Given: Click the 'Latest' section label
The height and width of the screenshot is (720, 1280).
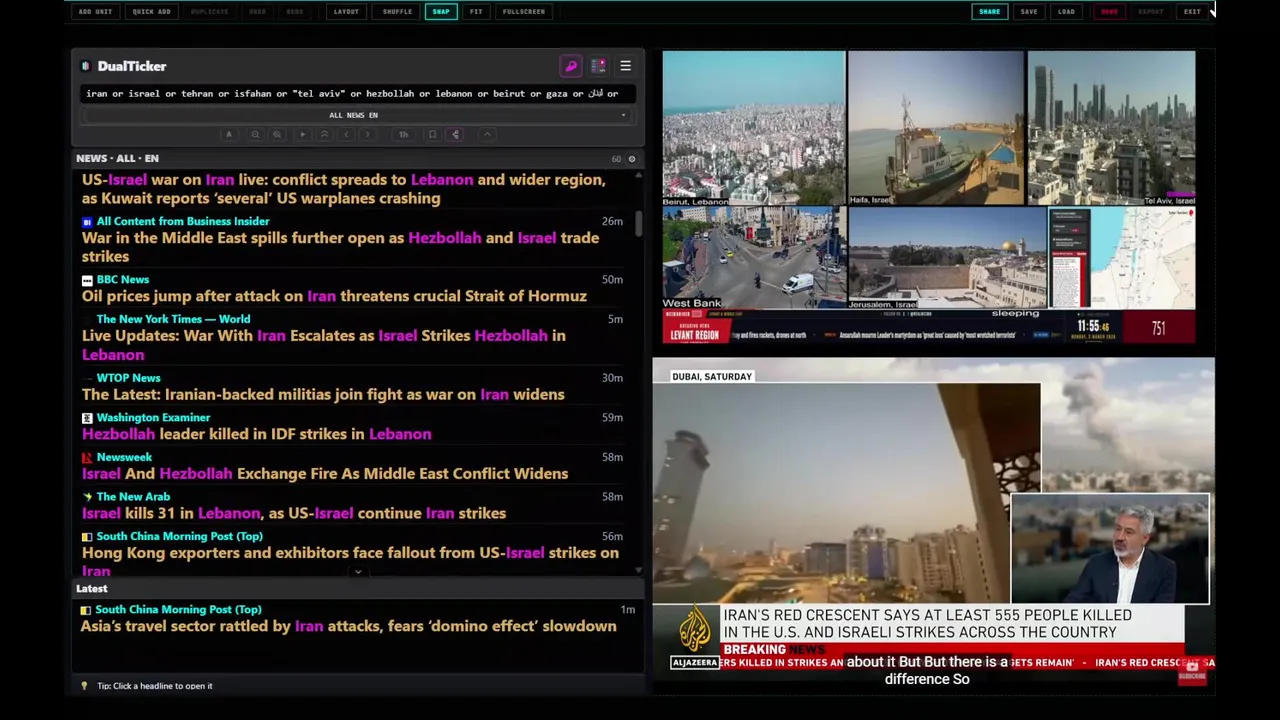Looking at the screenshot, I should click(92, 588).
